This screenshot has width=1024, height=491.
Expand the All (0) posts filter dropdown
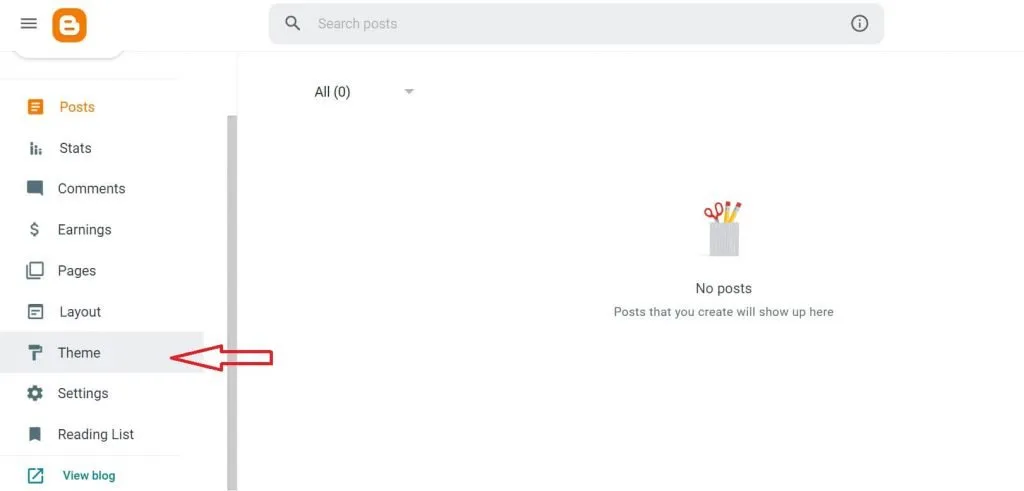point(408,92)
